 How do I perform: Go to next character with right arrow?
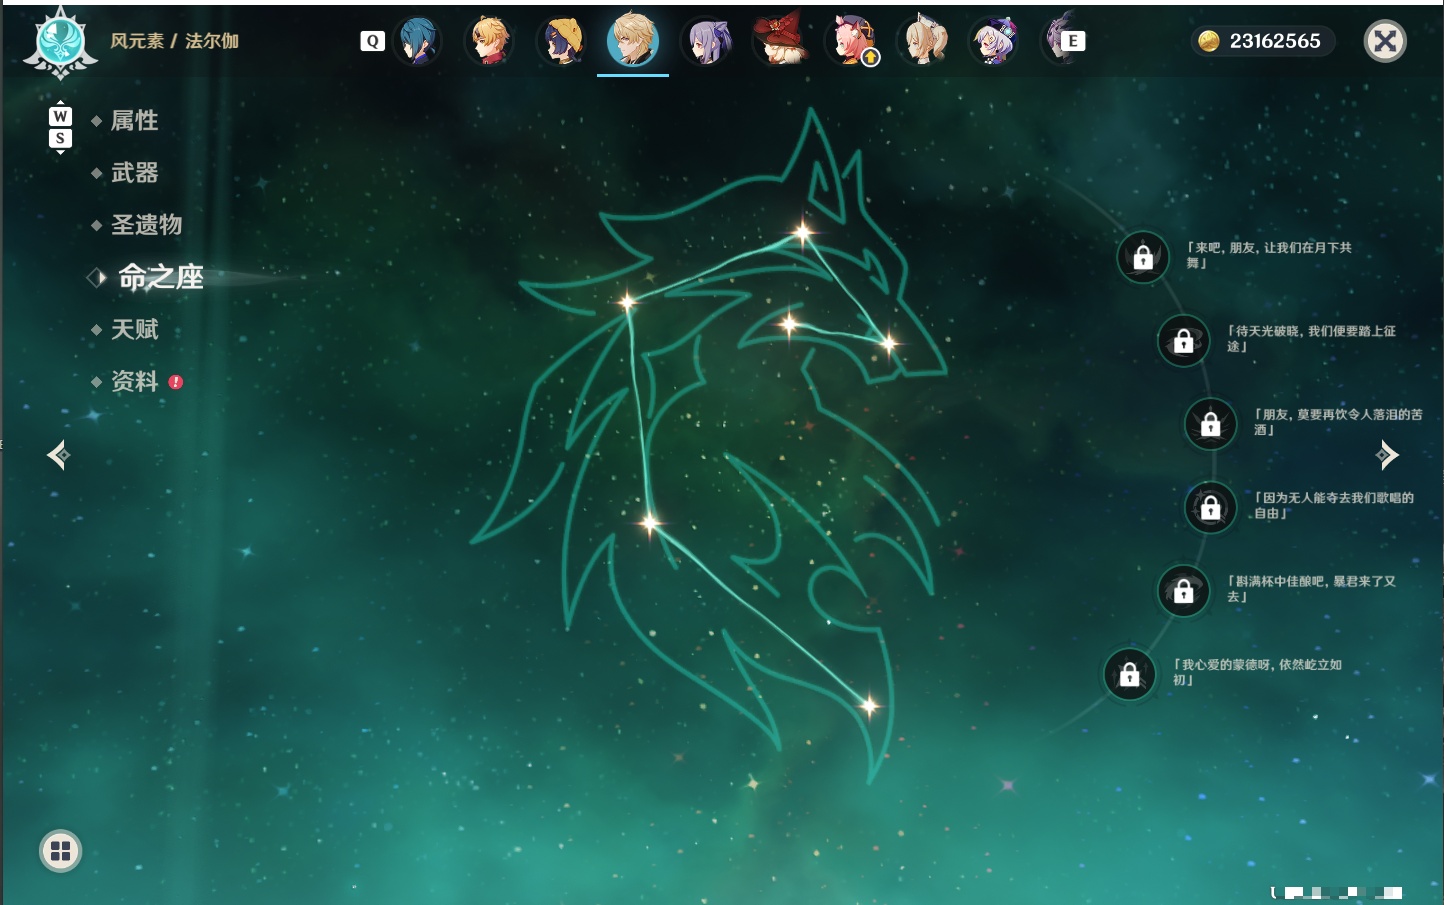[x=1387, y=455]
